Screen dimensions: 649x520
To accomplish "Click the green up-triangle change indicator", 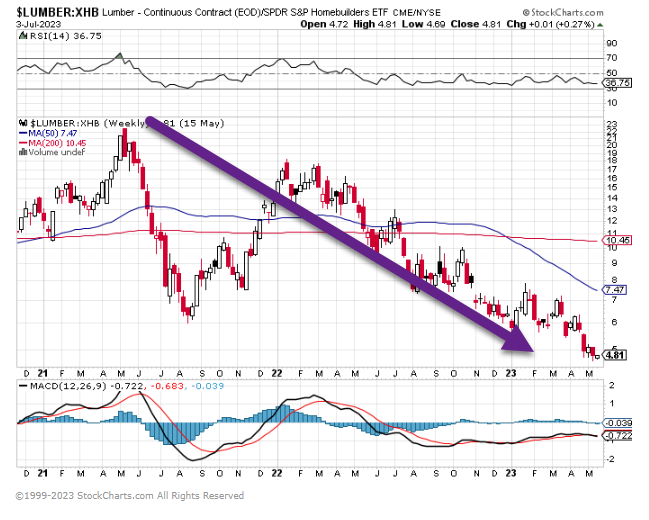I will pyautogui.click(x=600, y=25).
